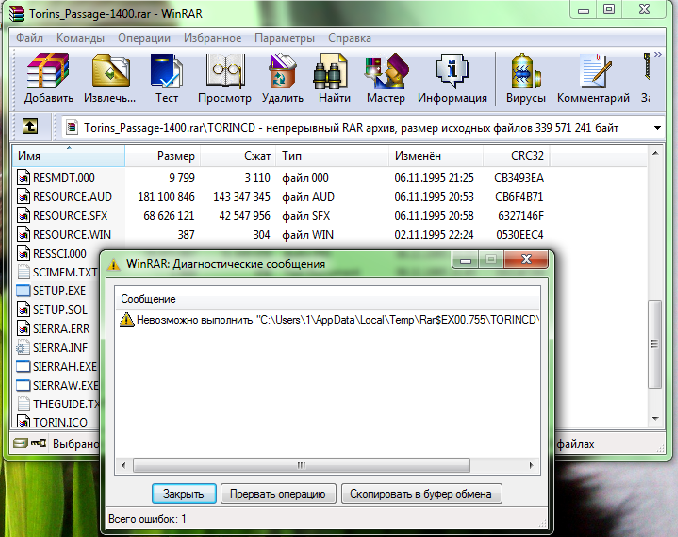Select the SIERRAH.EXE file icon

(x=23, y=367)
